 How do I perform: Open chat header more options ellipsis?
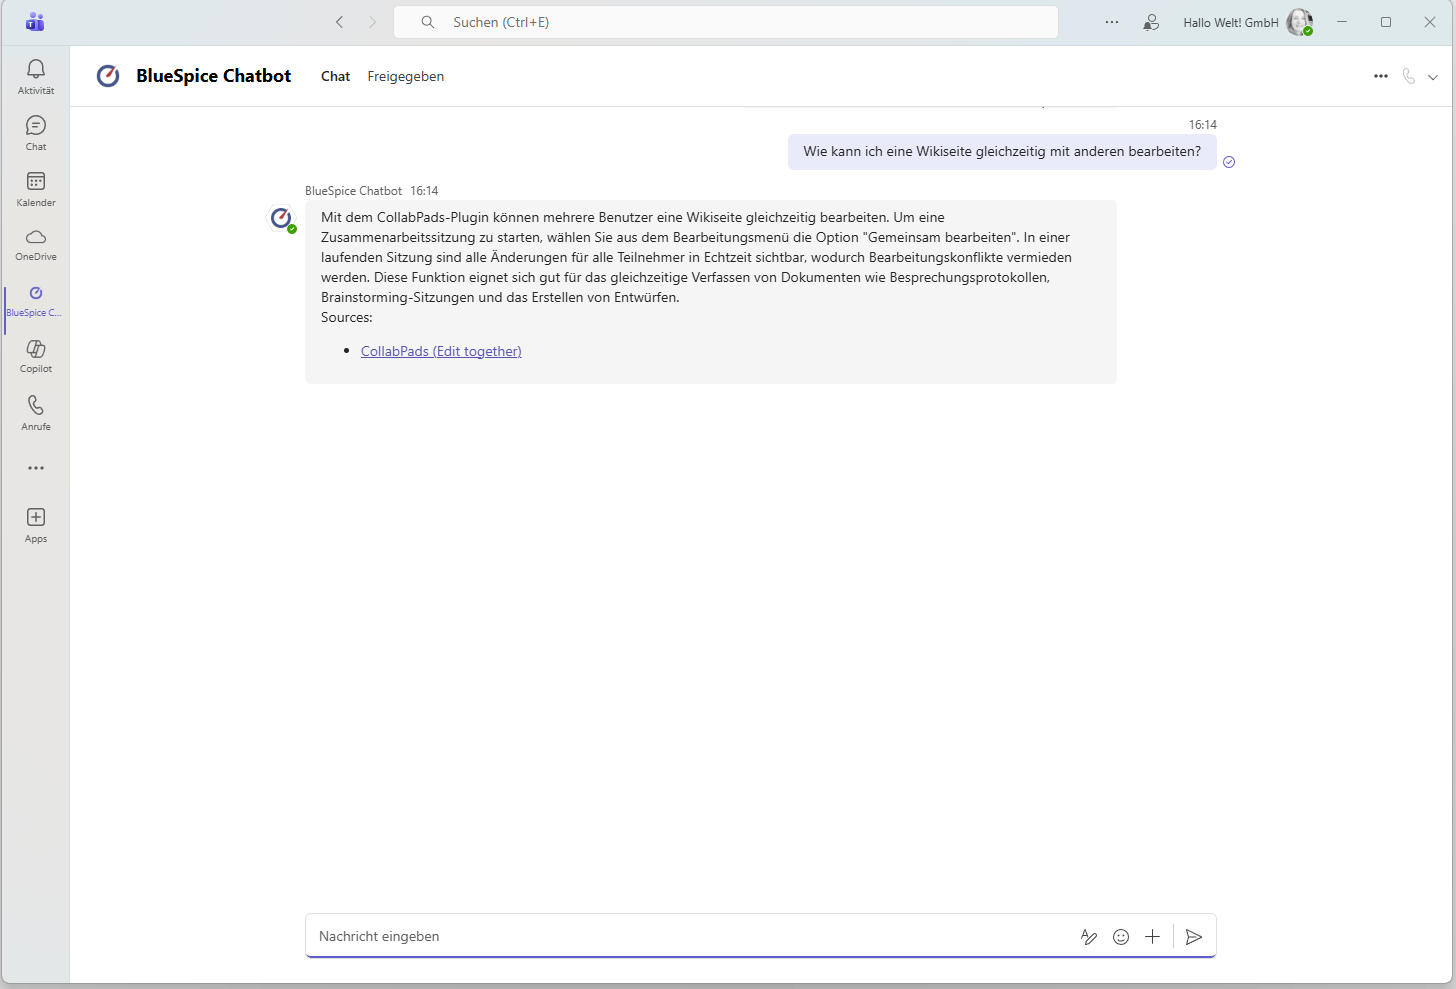click(1381, 76)
